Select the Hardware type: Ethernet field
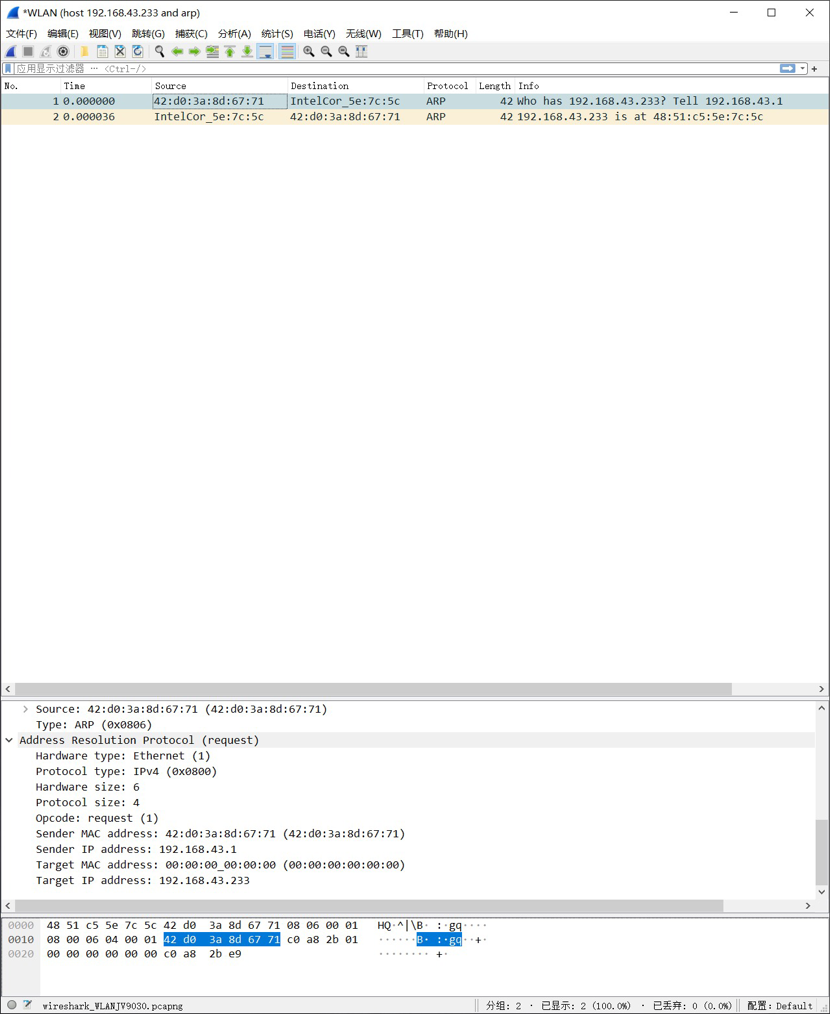The image size is (830, 1014). tap(123, 756)
